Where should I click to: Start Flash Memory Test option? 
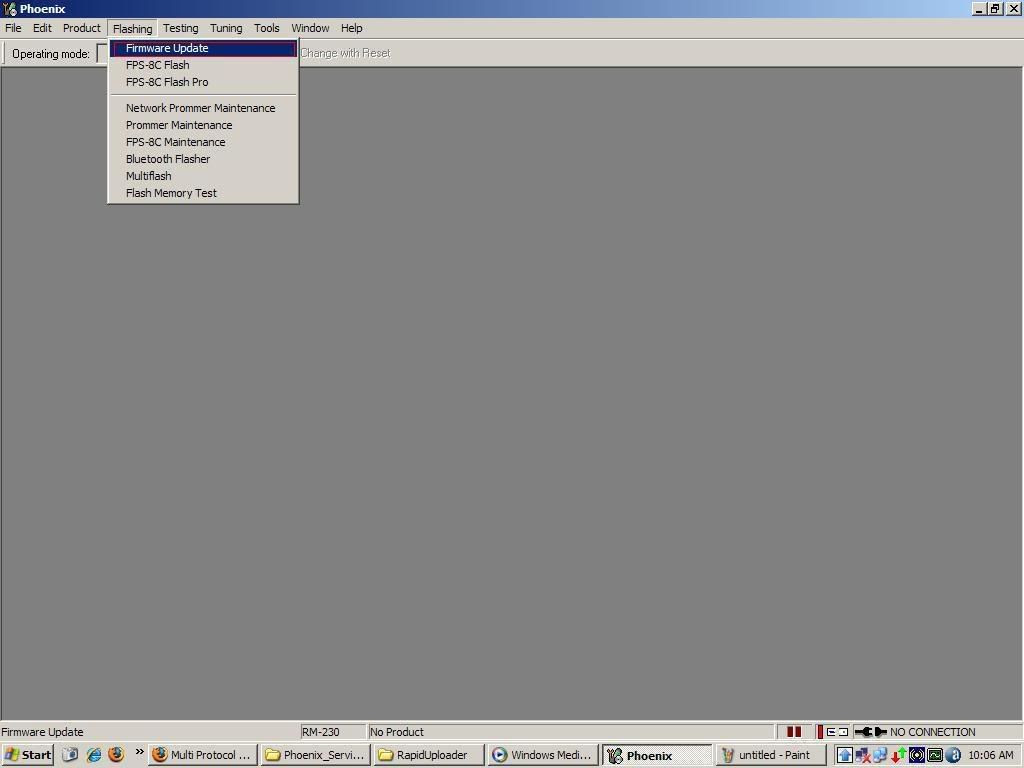coord(203,193)
